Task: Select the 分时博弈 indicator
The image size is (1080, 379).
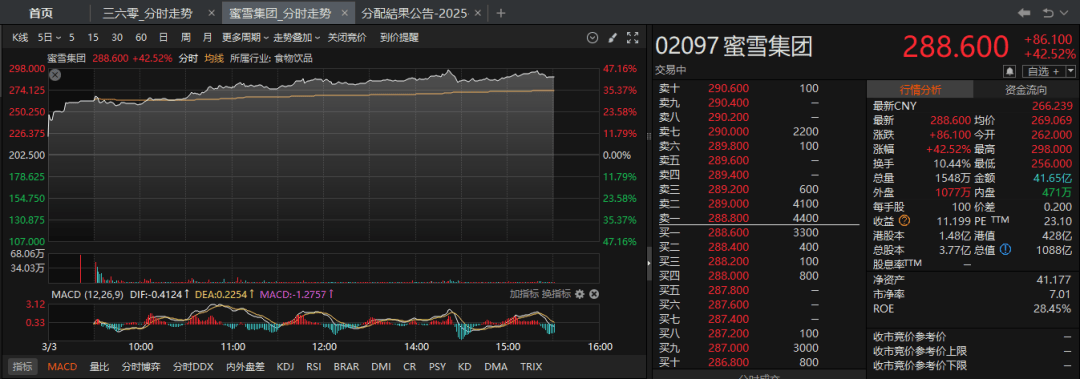Action: (141, 367)
